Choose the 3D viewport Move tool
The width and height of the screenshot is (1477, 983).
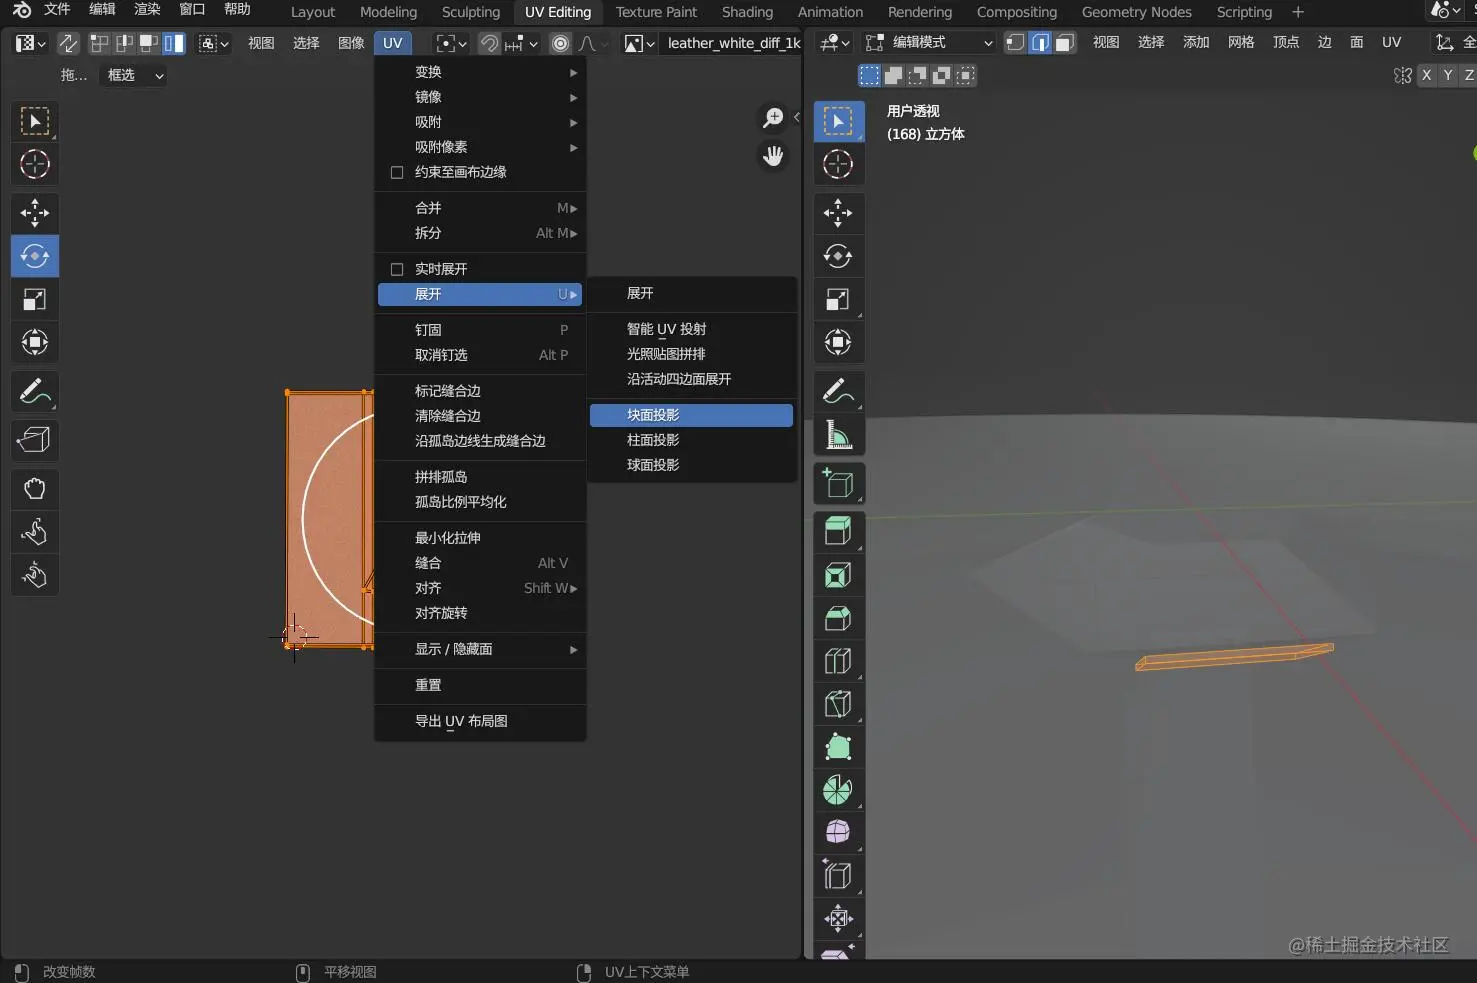click(x=838, y=212)
